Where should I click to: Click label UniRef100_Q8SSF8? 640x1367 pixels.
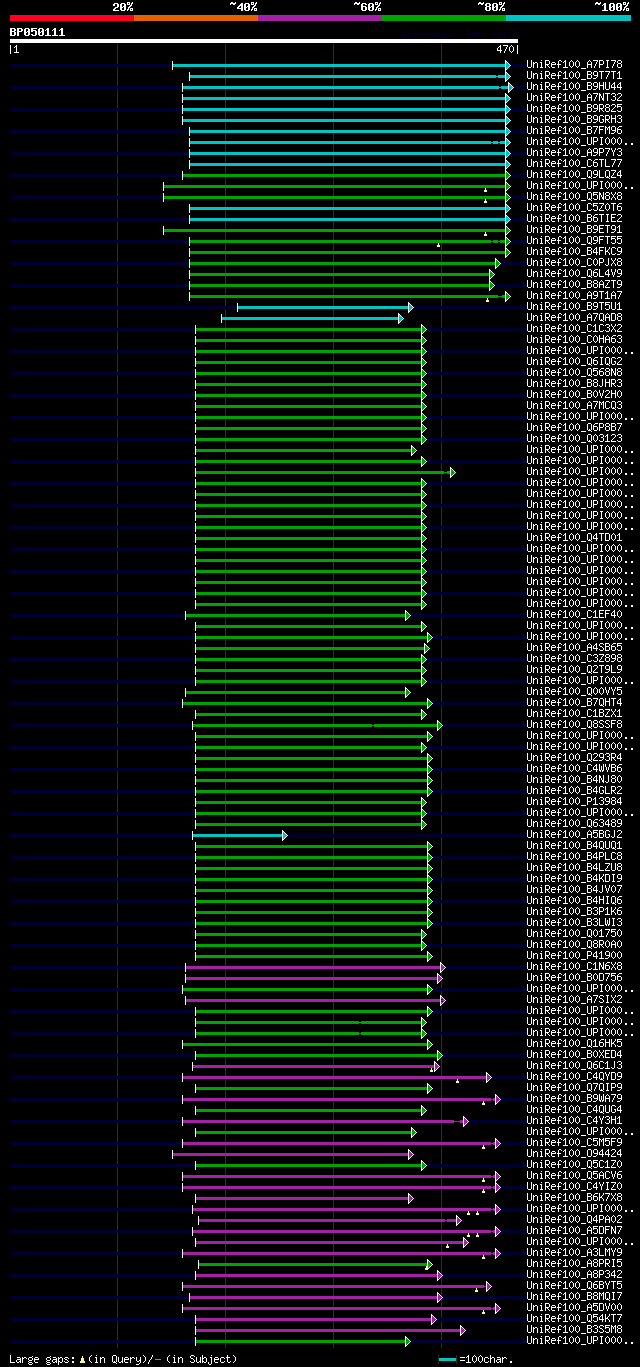click(574, 724)
